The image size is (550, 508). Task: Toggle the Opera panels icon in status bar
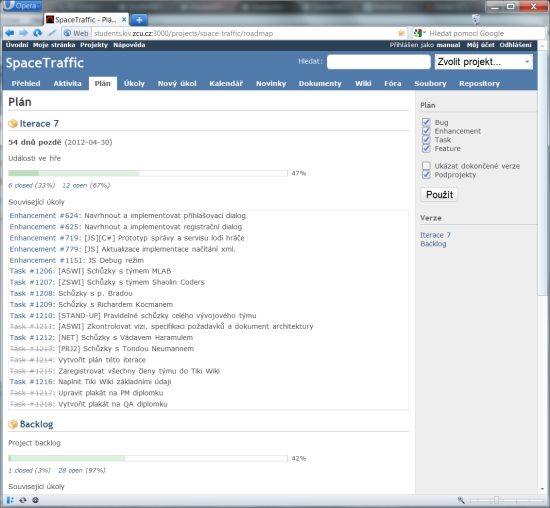[10, 500]
